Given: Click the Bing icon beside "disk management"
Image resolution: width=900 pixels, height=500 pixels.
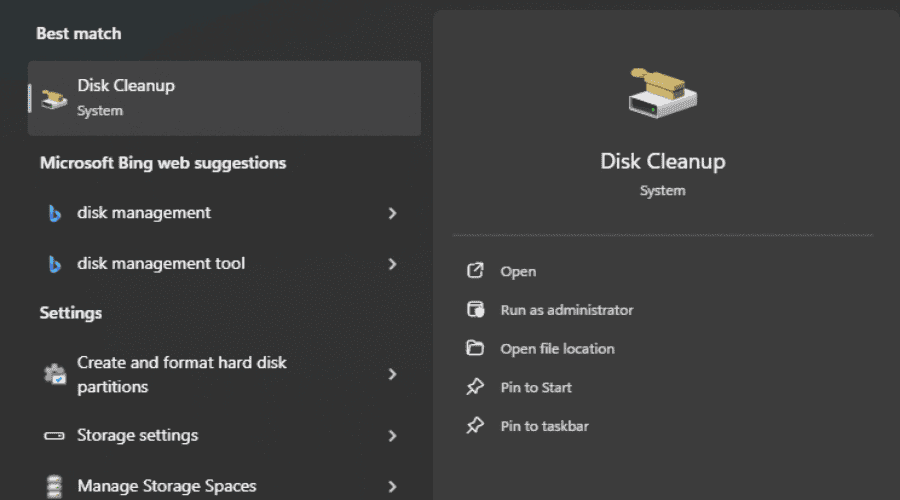Looking at the screenshot, I should pyautogui.click(x=55, y=213).
